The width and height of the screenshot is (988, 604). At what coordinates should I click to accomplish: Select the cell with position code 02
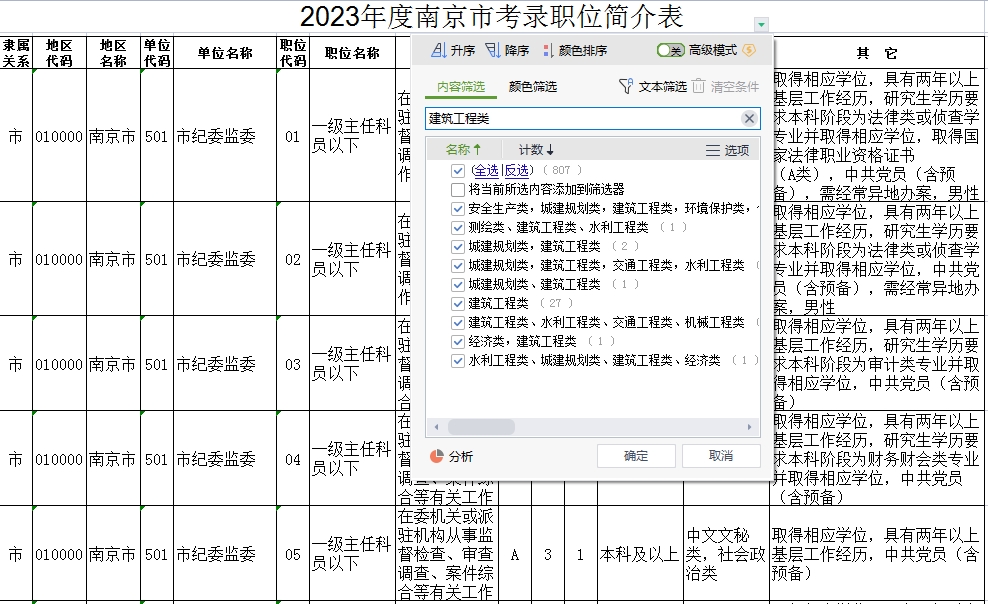[x=293, y=259]
